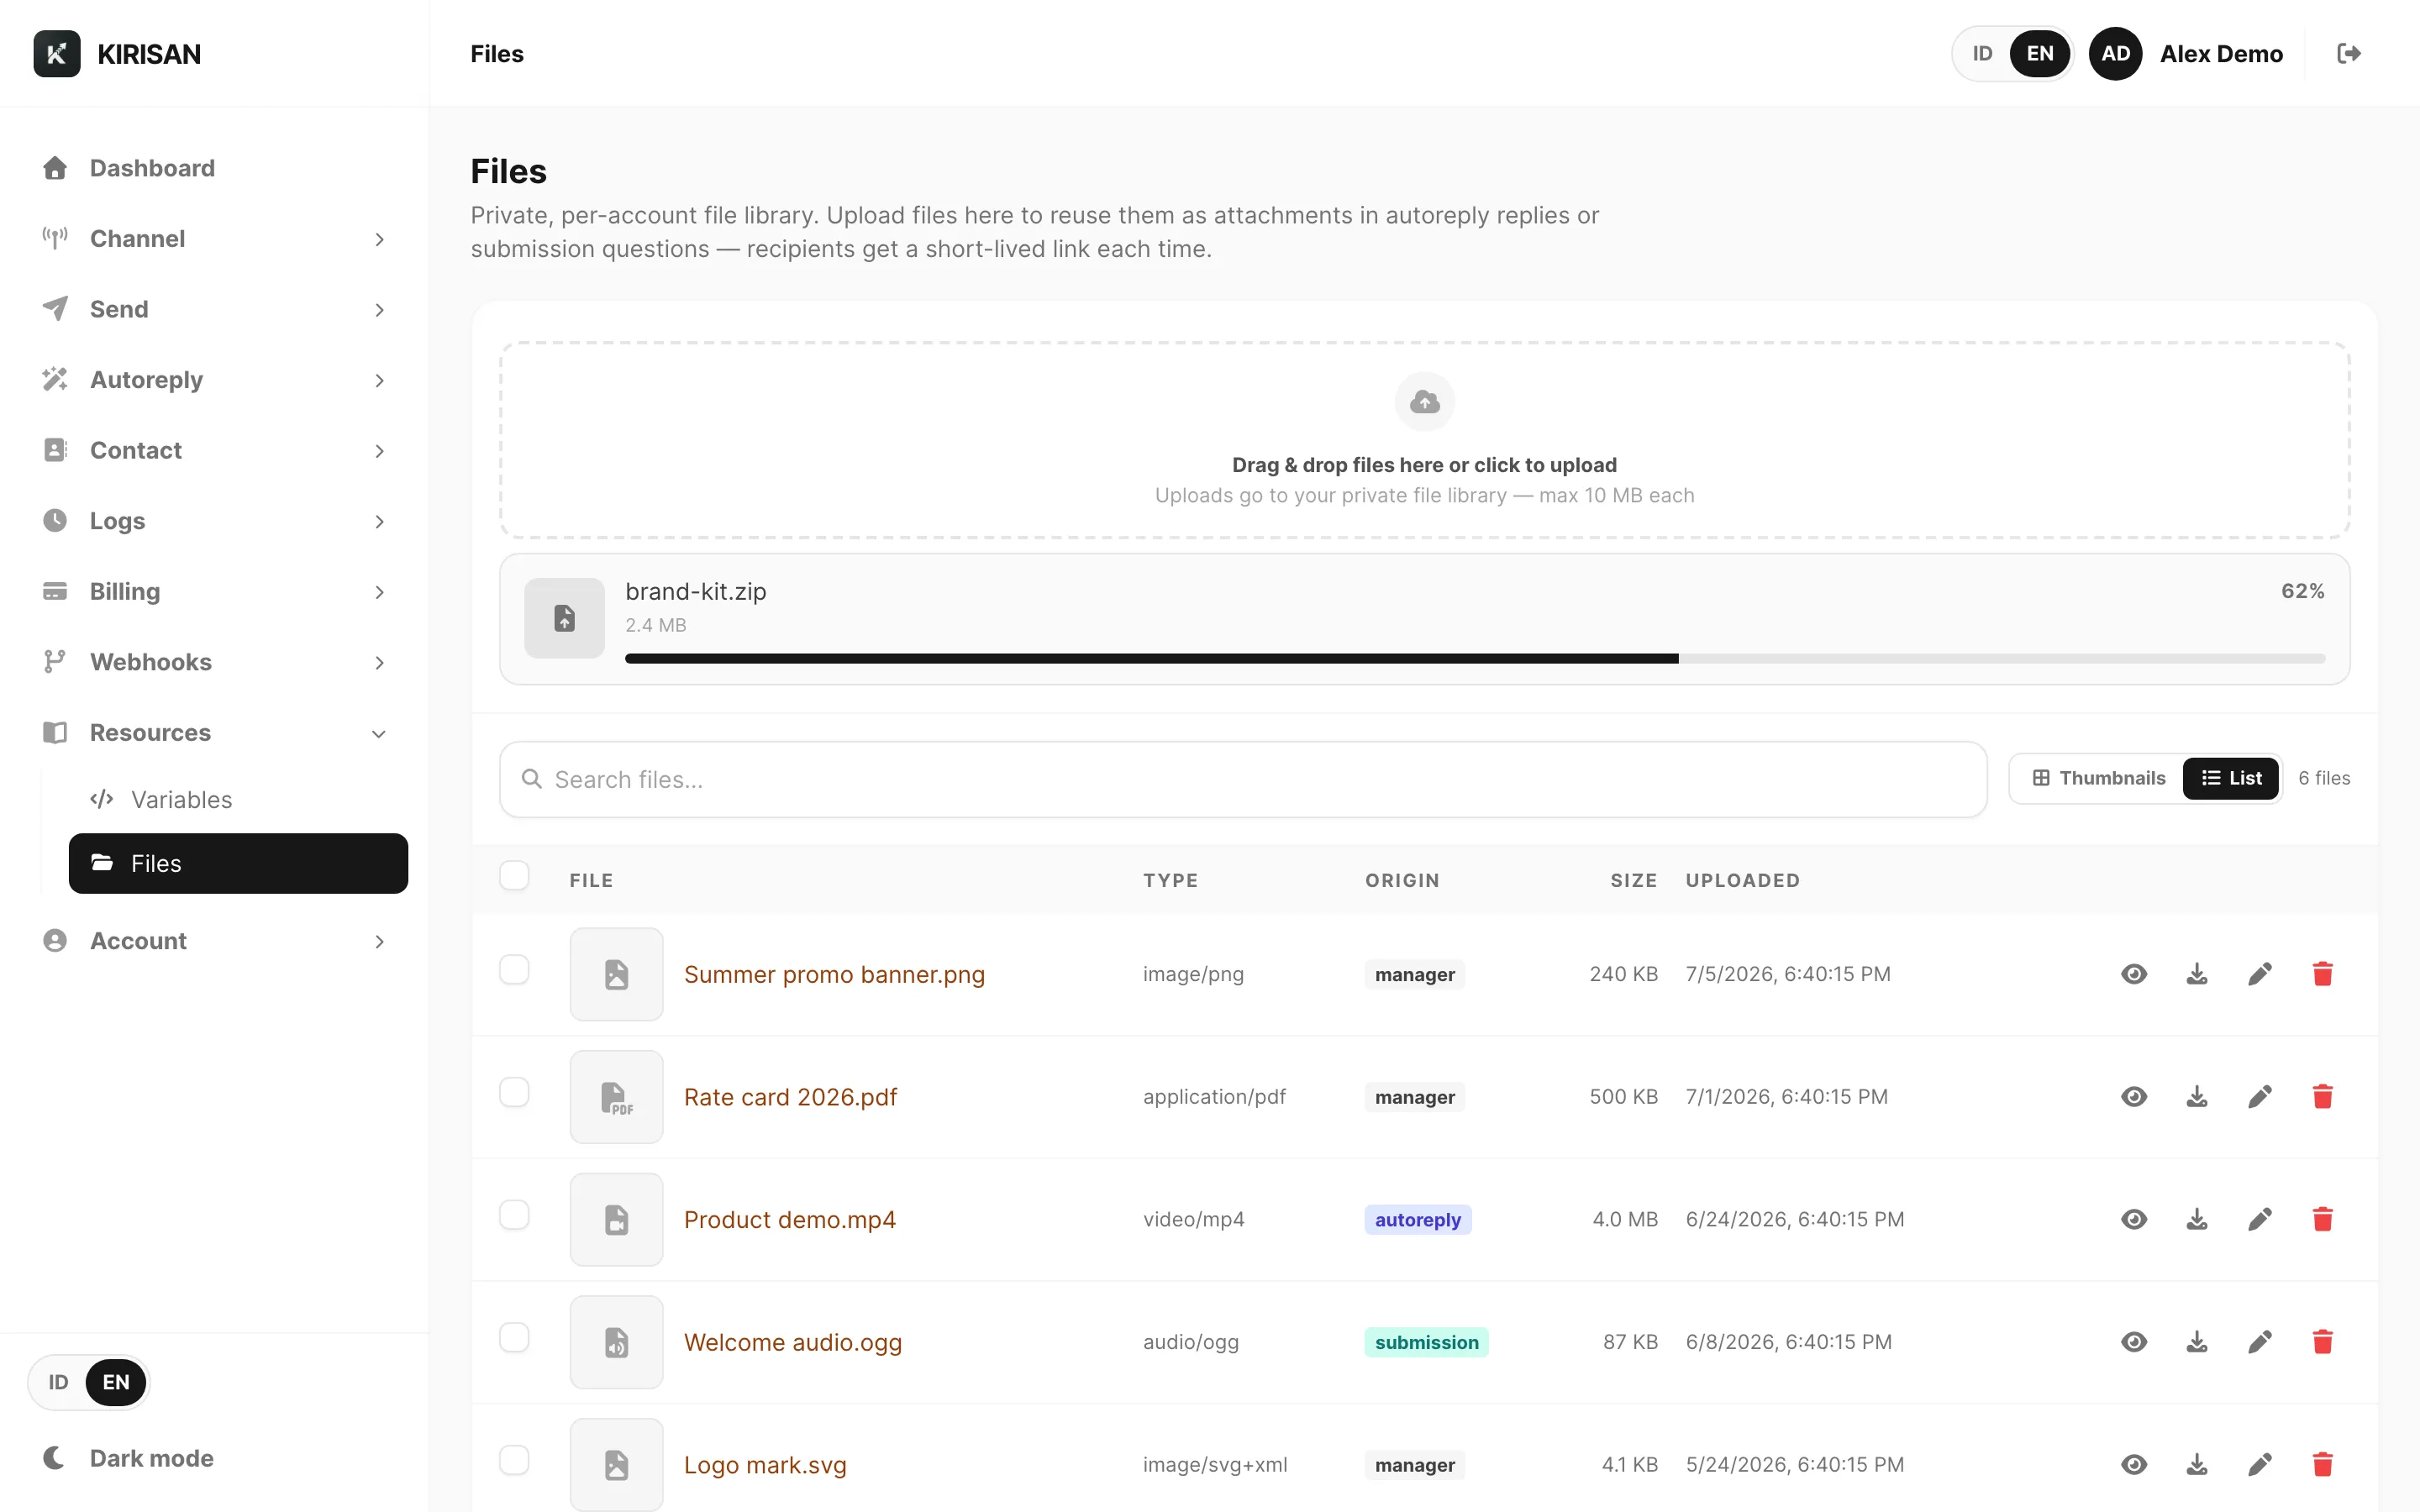Viewport: 2420px width, 1512px height.
Task: Expand the Channel menu
Action: [x=214, y=239]
